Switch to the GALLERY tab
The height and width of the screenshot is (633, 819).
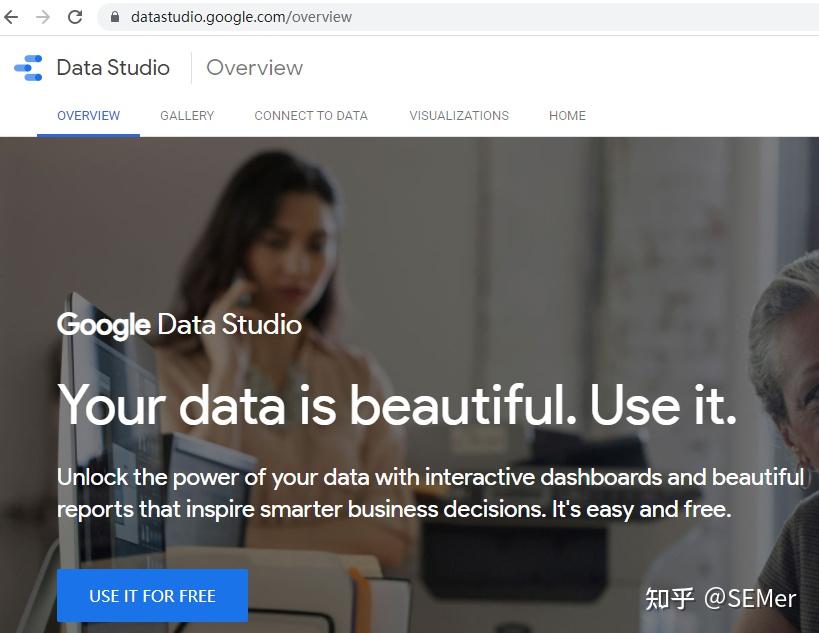pos(186,115)
